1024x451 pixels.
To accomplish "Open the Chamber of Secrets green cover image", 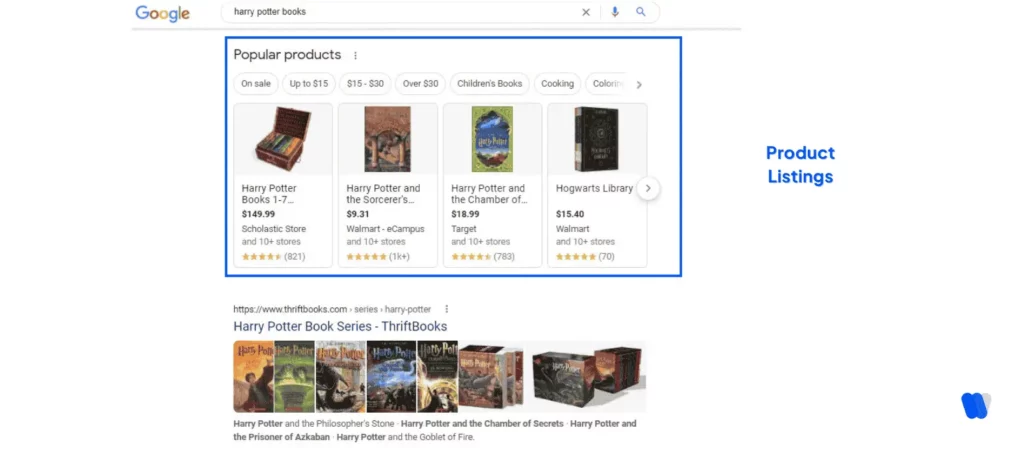I will pos(492,139).
